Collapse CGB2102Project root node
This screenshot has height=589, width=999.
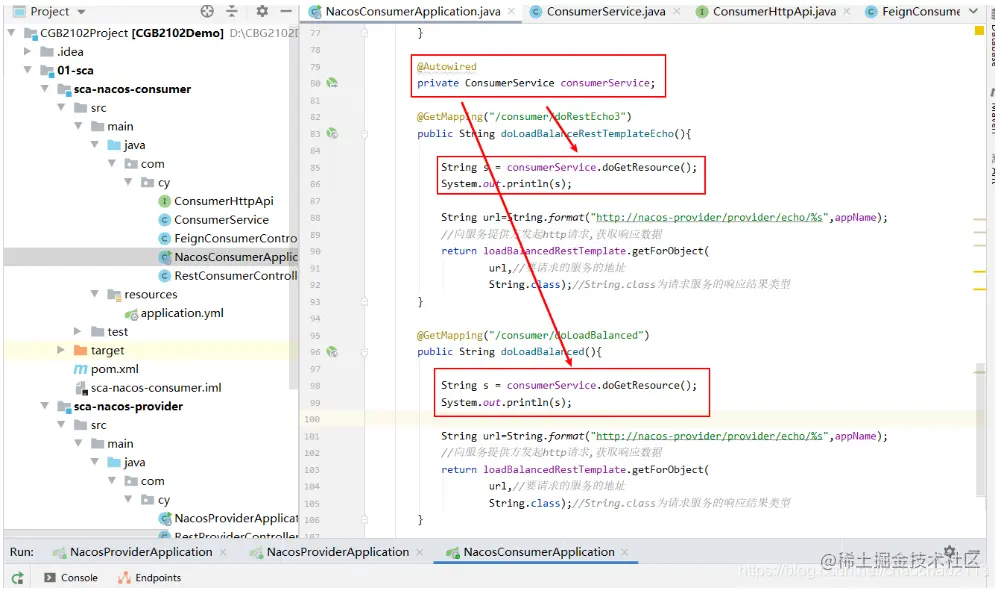coord(11,33)
